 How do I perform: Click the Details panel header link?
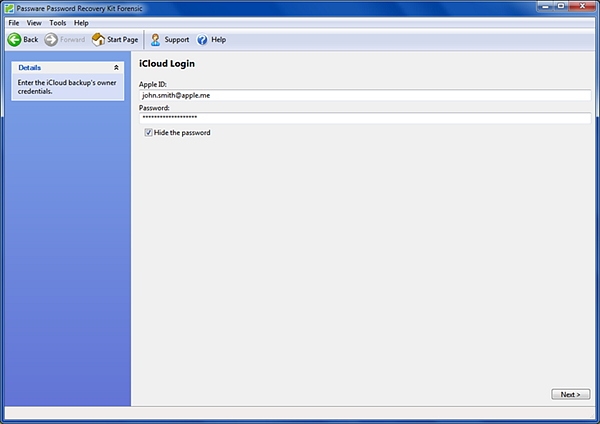[29, 68]
